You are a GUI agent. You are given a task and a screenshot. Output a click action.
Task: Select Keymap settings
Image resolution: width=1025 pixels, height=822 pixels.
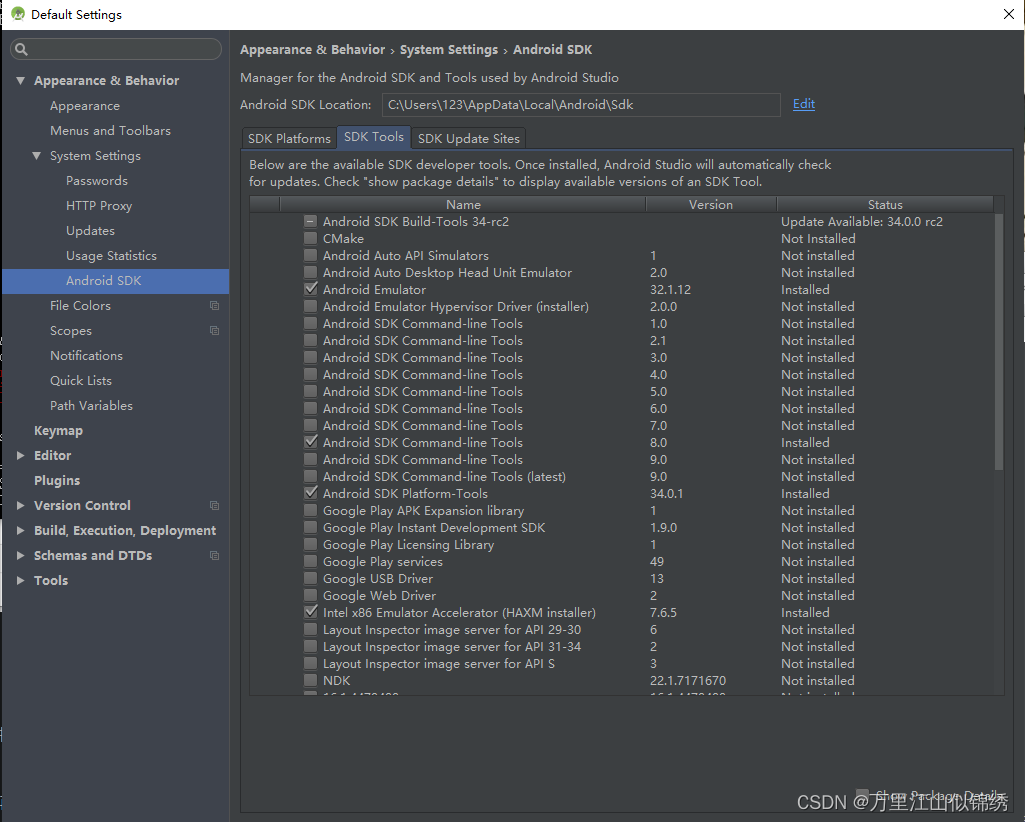click(x=58, y=430)
